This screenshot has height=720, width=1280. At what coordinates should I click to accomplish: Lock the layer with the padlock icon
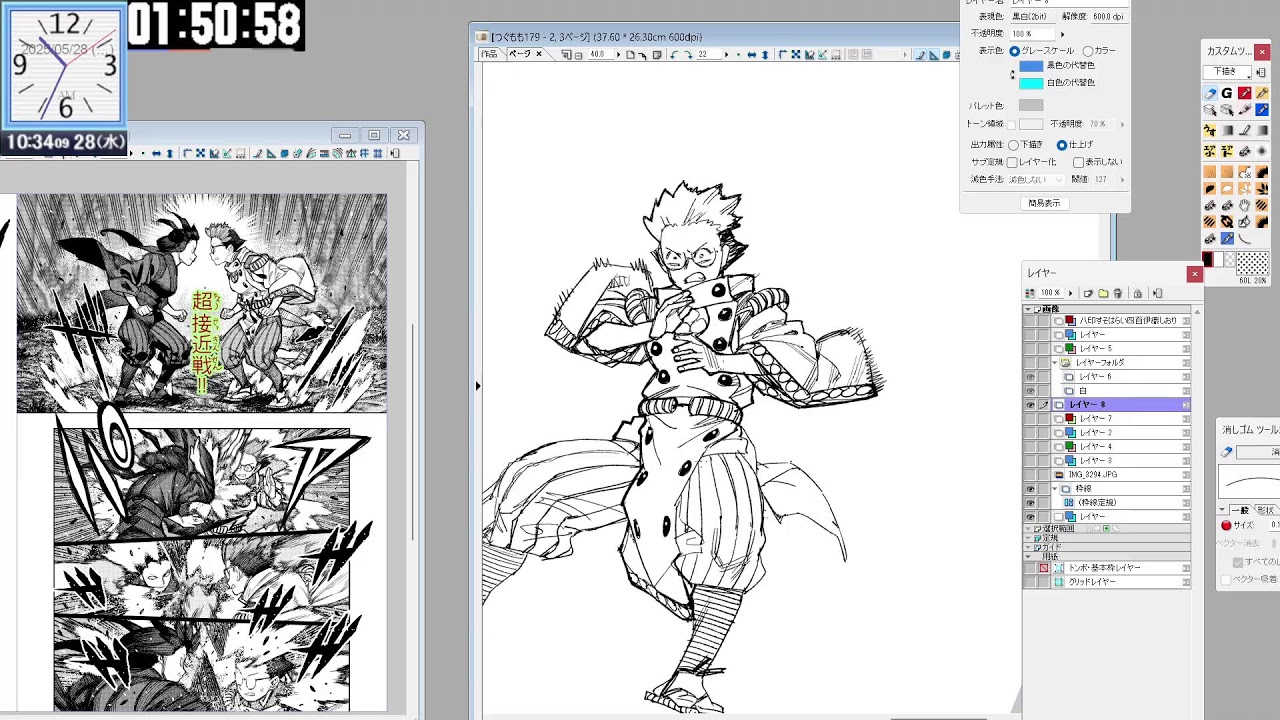tap(1137, 293)
